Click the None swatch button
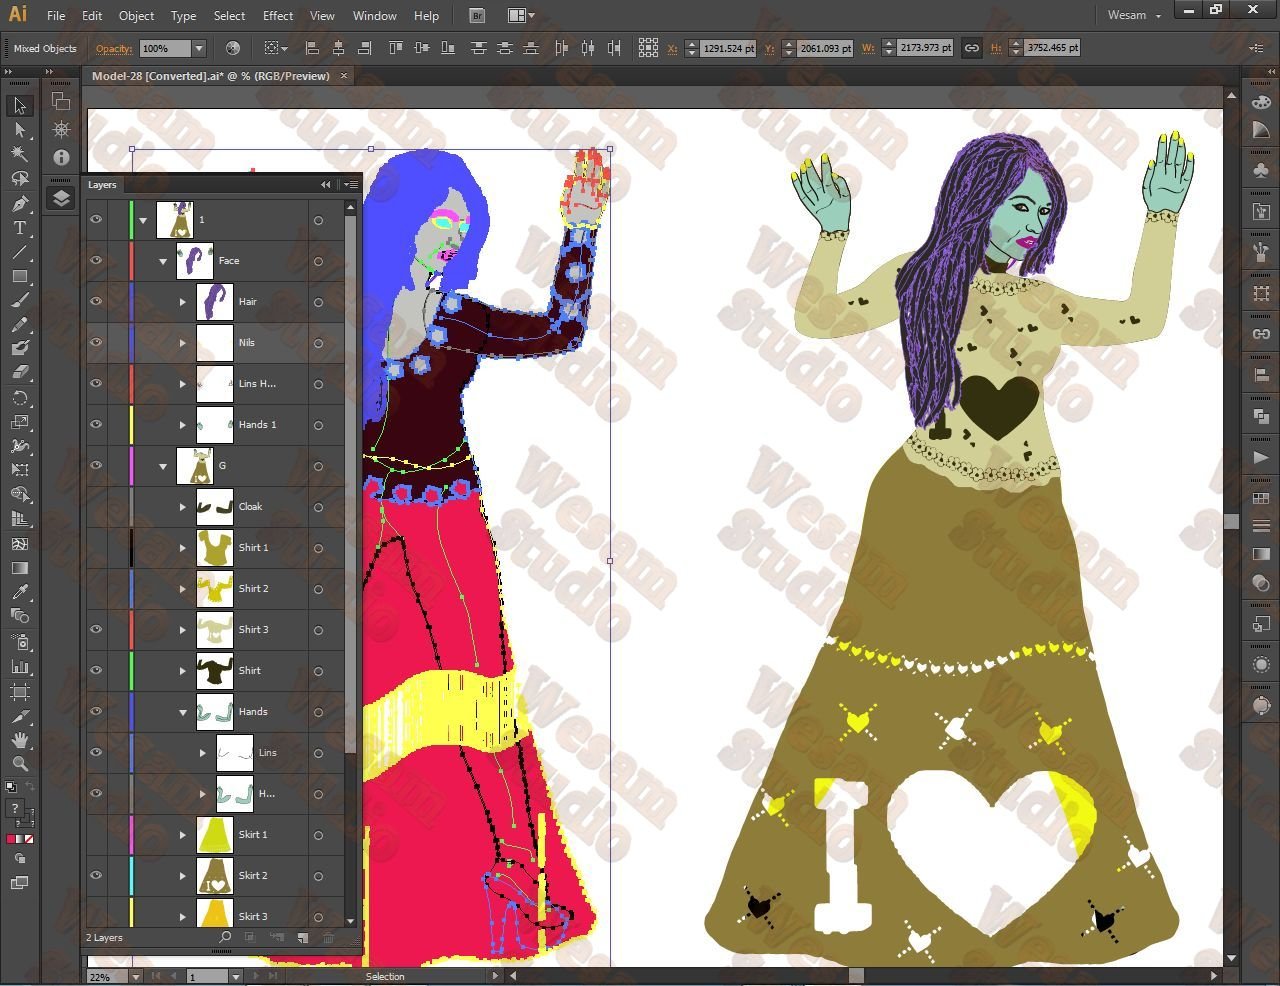The image size is (1280, 986). [x=28, y=838]
